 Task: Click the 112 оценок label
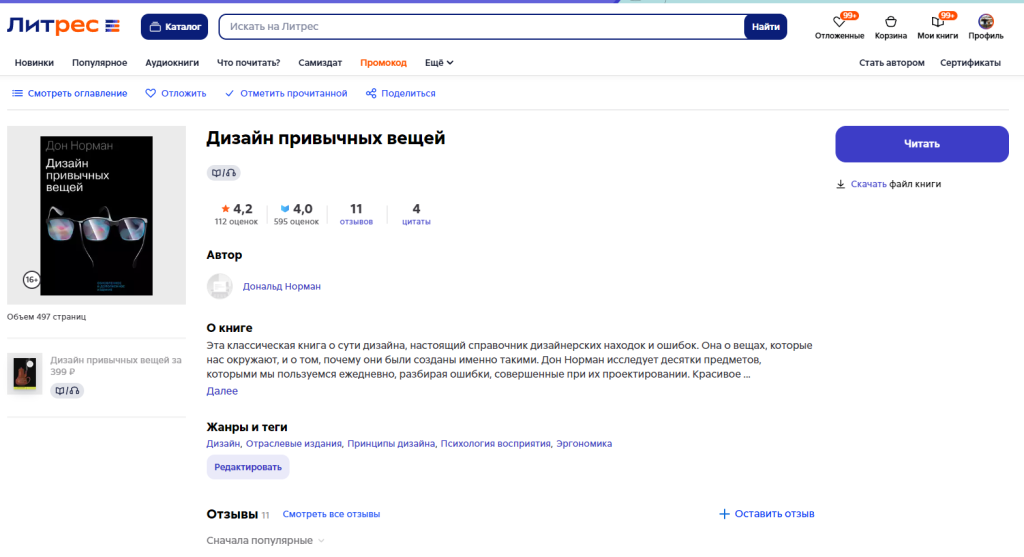[236, 222]
